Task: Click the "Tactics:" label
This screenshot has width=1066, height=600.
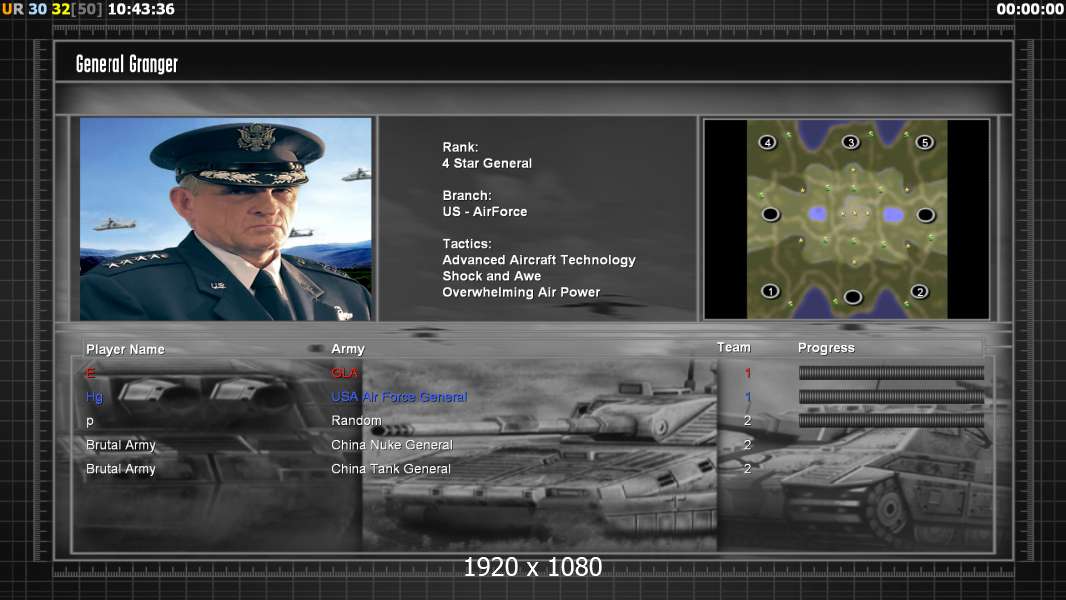Action: click(x=467, y=243)
